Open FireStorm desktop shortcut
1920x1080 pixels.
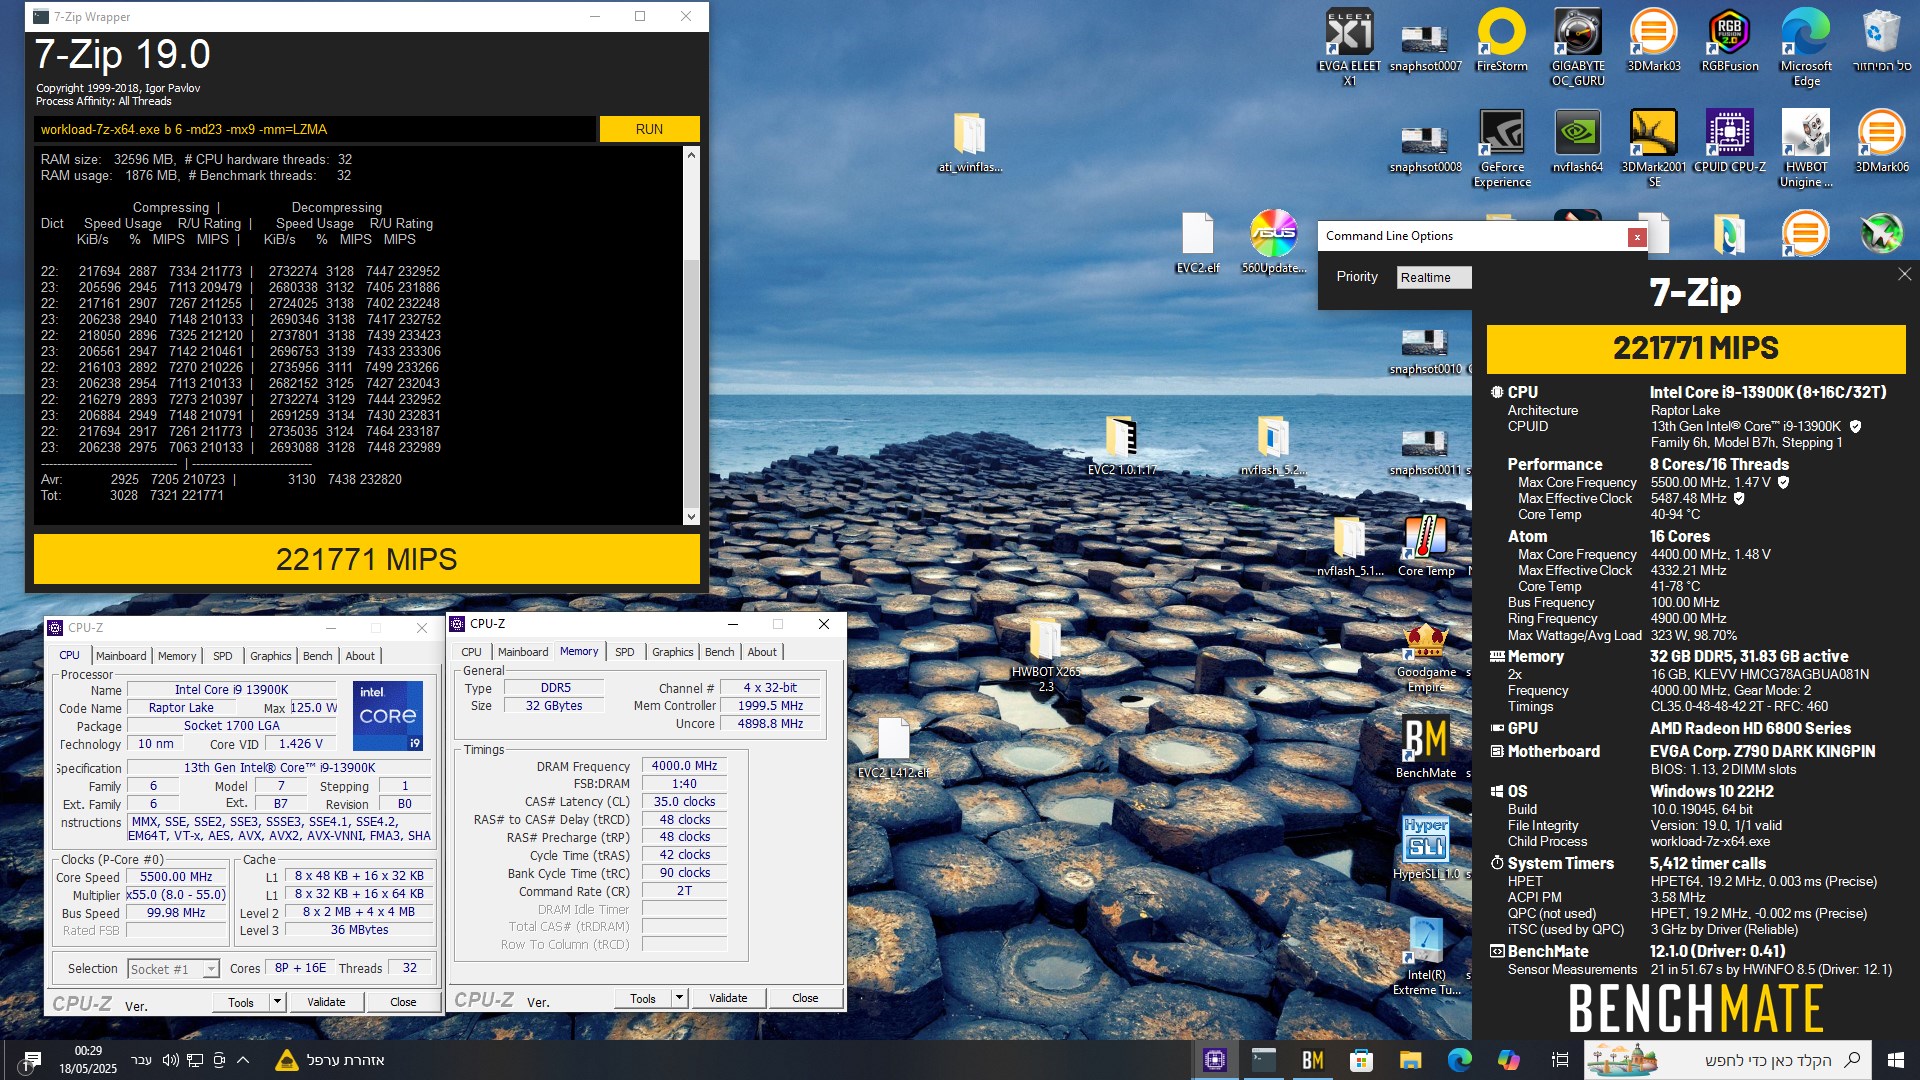coord(1502,40)
